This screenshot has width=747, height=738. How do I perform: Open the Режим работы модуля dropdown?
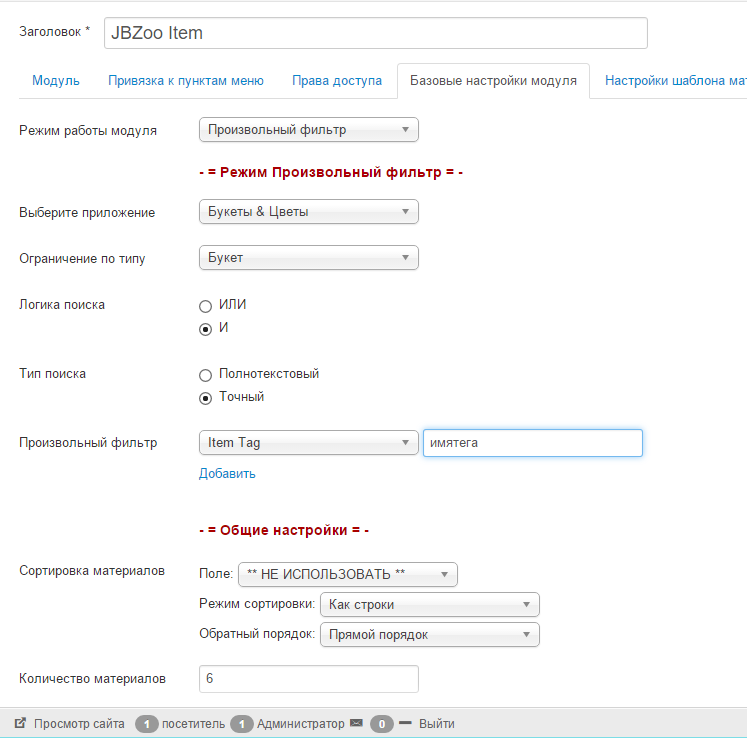(308, 130)
